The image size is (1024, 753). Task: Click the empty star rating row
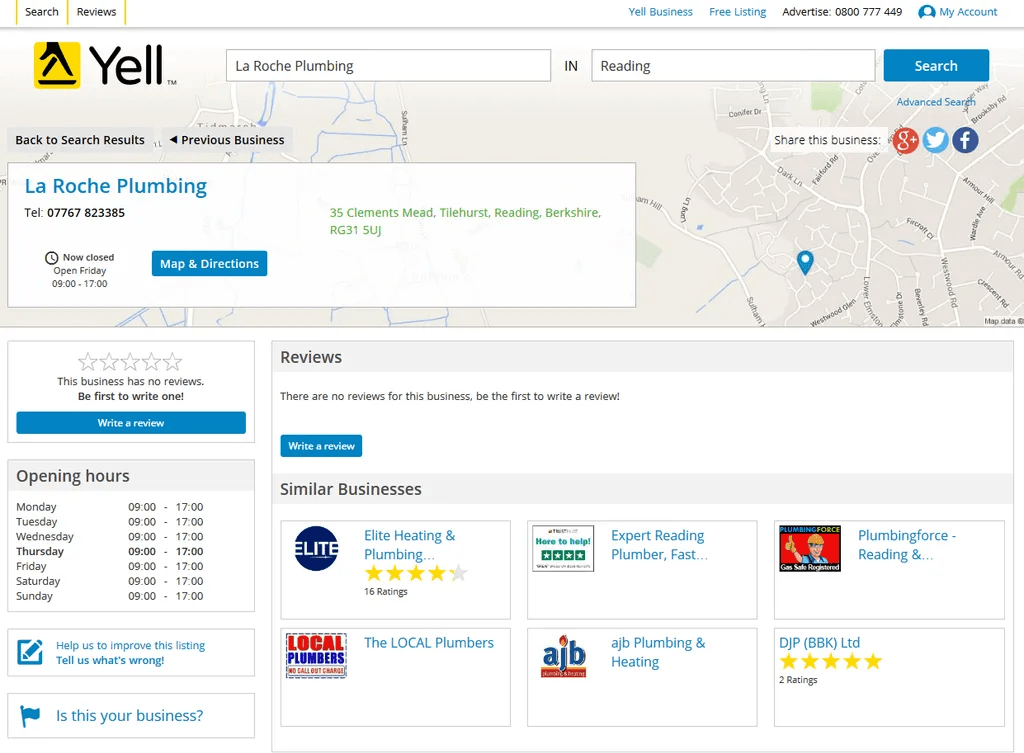(x=130, y=362)
